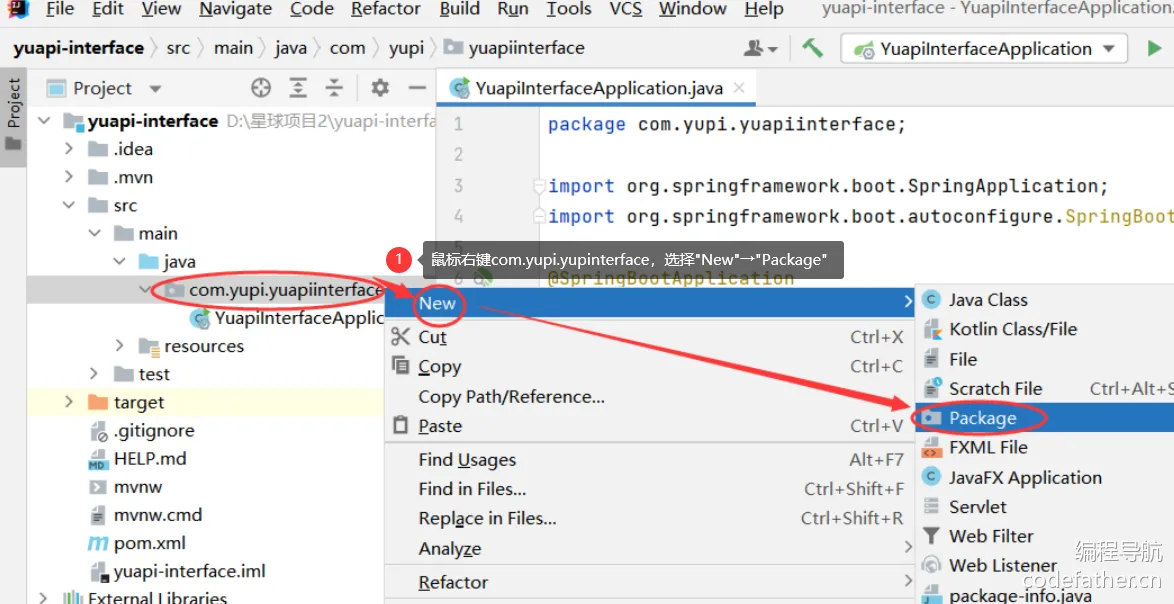Open the Window menu
This screenshot has height=604, width=1174.
(x=693, y=9)
